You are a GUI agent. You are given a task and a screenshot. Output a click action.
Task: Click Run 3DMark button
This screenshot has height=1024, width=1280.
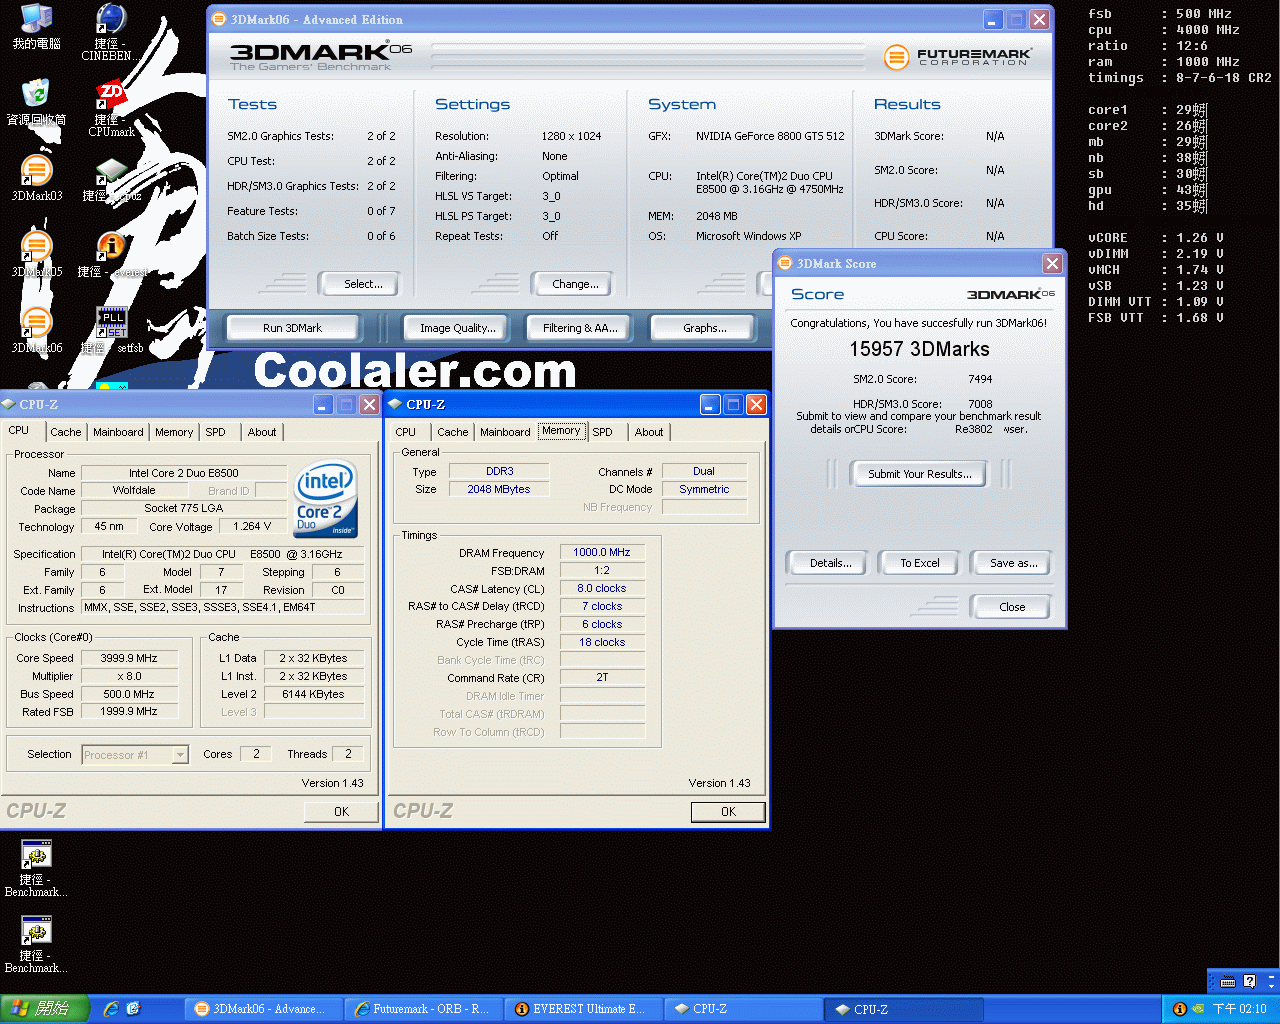292,328
